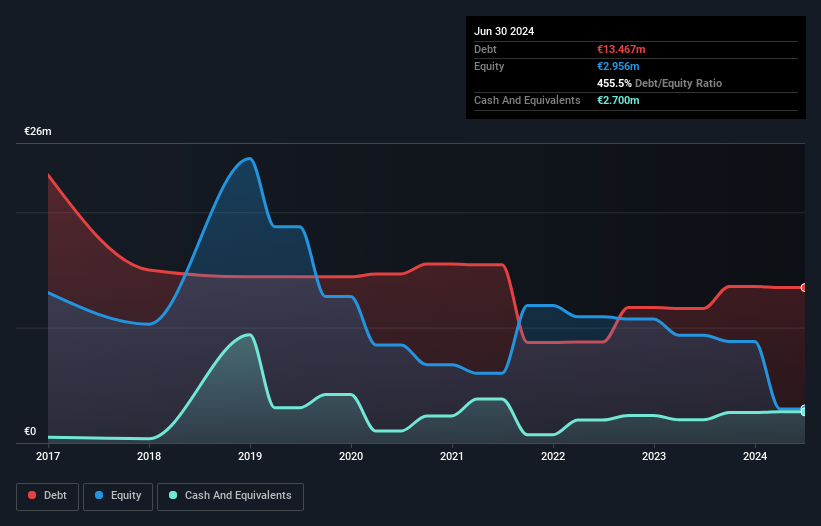Click the Jun 30 2024 tooltip date
This screenshot has width=821, height=526.
point(504,31)
